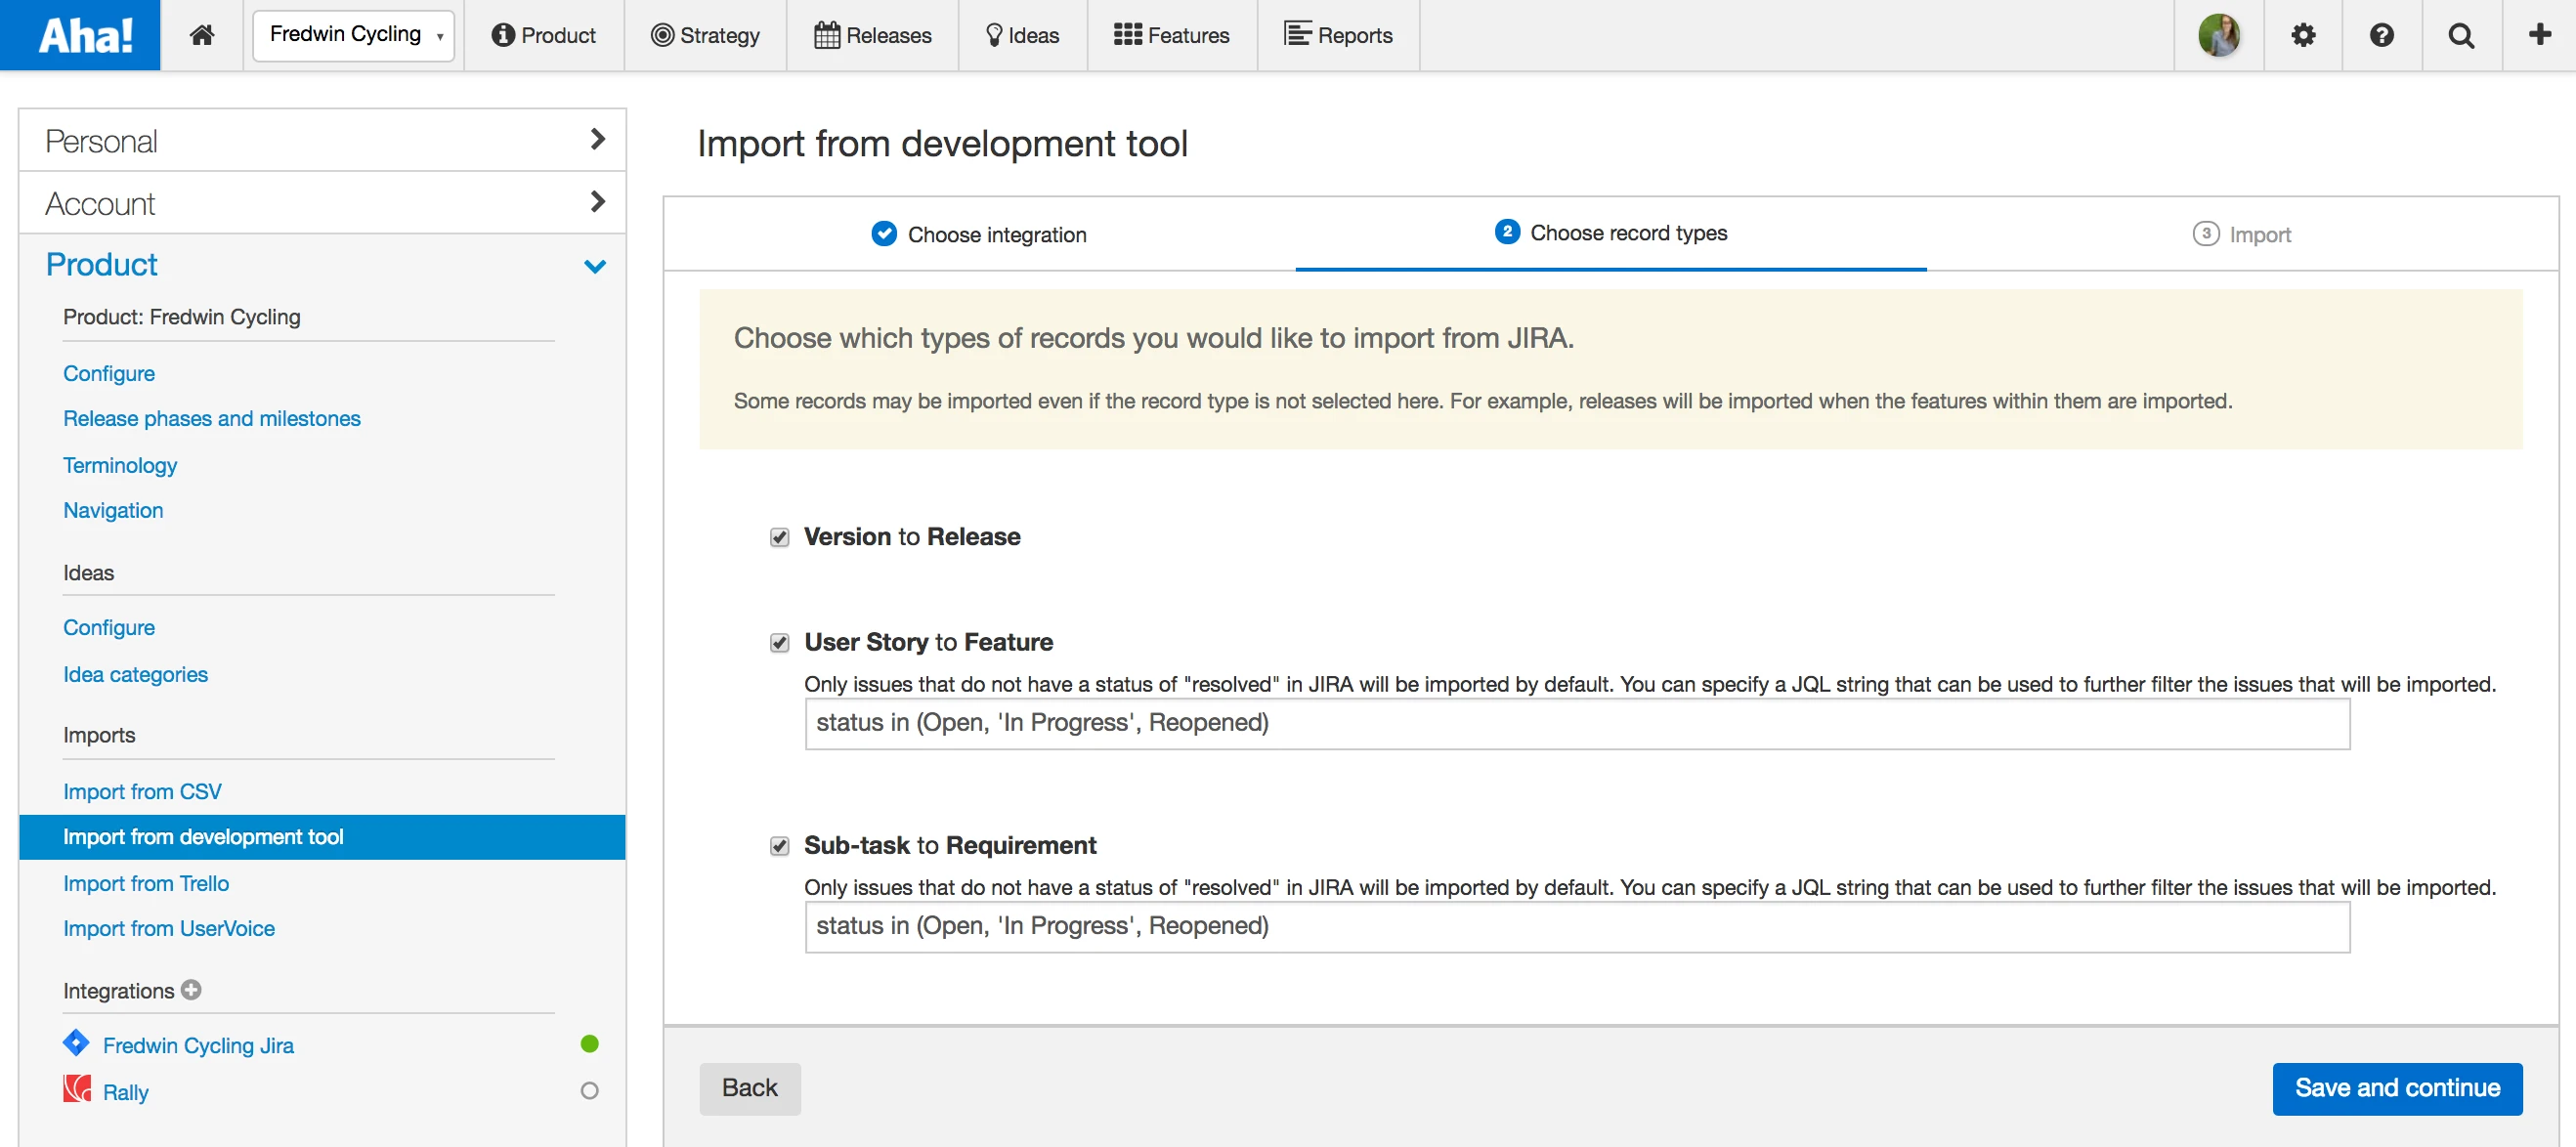This screenshot has height=1147, width=2576.
Task: Click the user avatar photo
Action: (x=2218, y=35)
